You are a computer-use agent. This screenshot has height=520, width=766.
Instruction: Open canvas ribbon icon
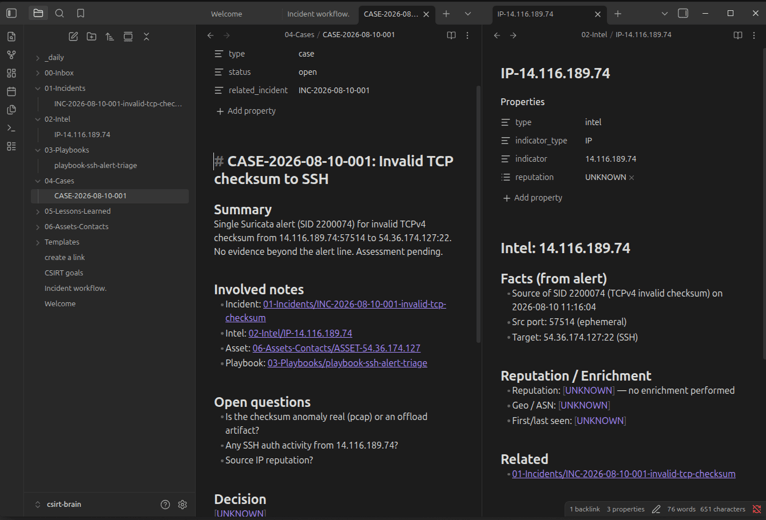pyautogui.click(x=11, y=73)
